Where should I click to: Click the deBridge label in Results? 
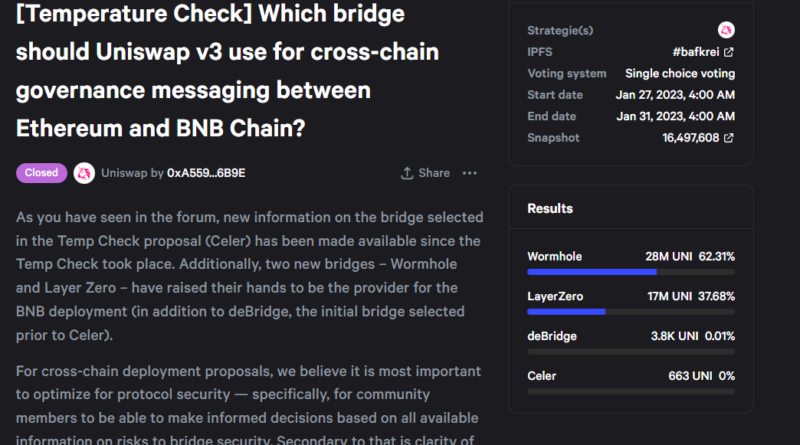[552, 337]
